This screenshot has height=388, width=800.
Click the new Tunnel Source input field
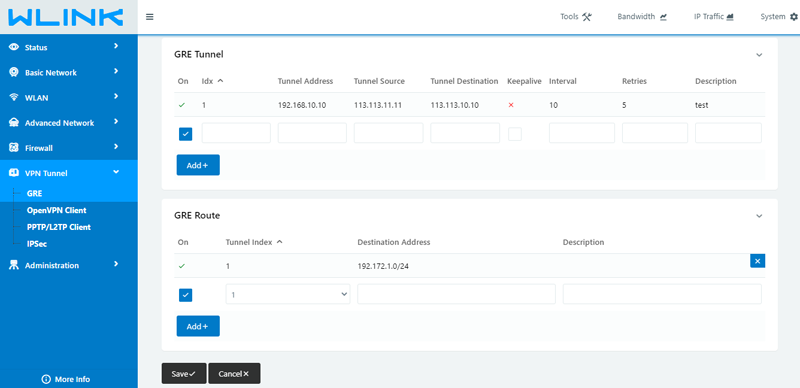click(388, 133)
